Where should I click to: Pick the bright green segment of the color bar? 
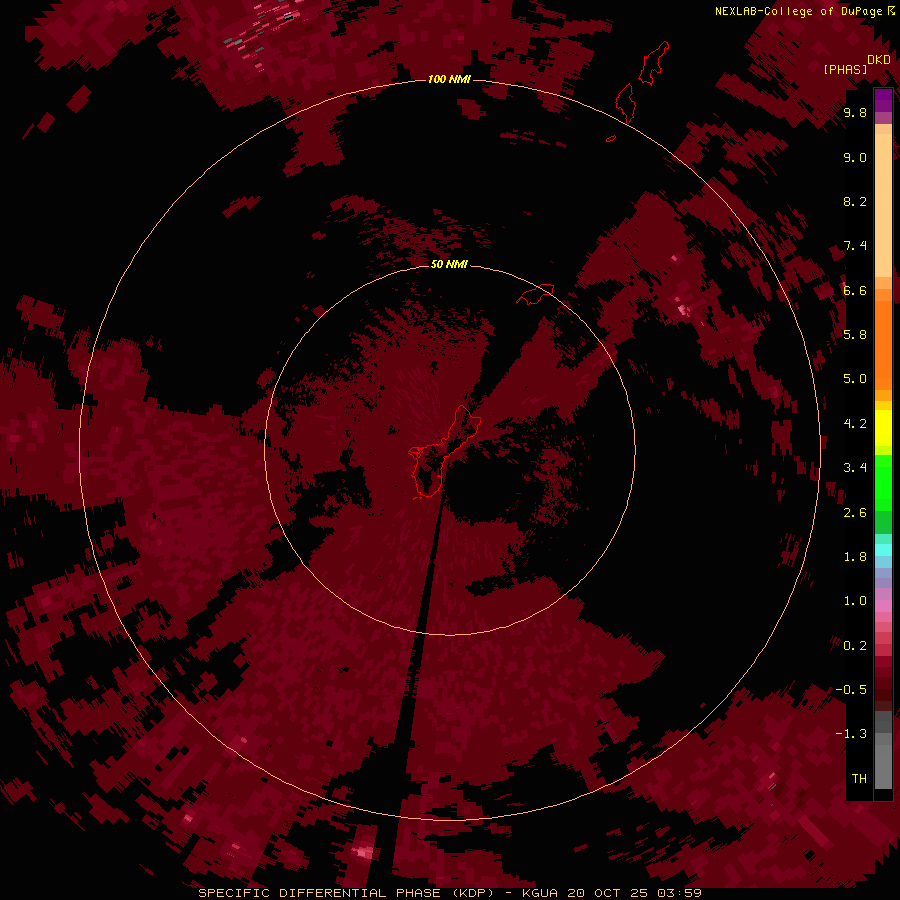coord(883,483)
